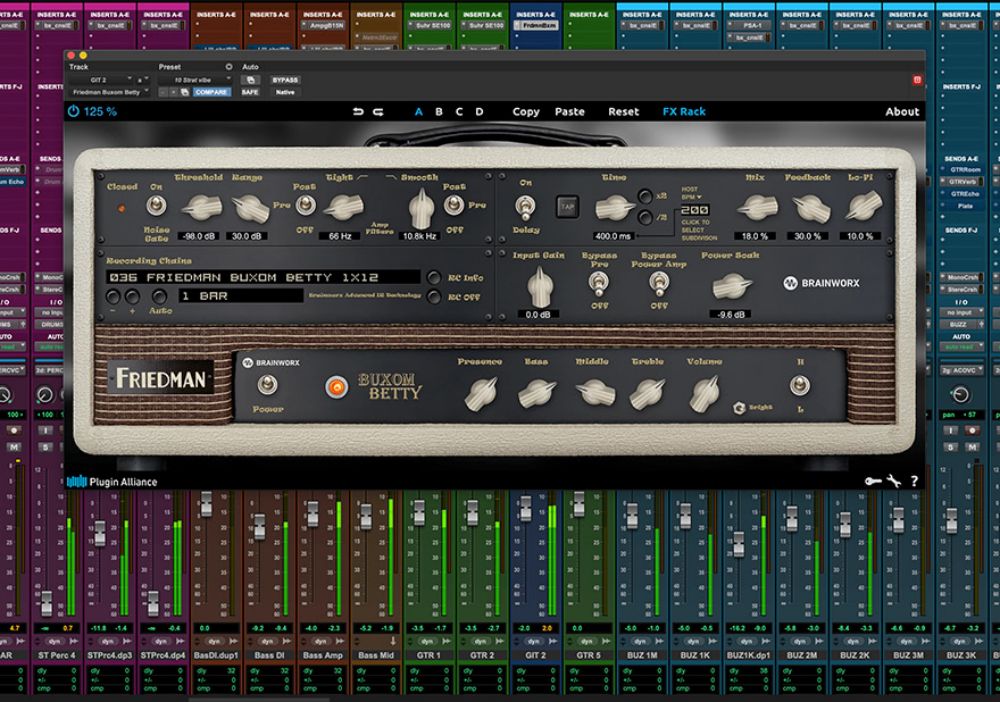Open the Friedman Buxom Betty plugin selector
This screenshot has width=1000, height=702.
(109, 92)
